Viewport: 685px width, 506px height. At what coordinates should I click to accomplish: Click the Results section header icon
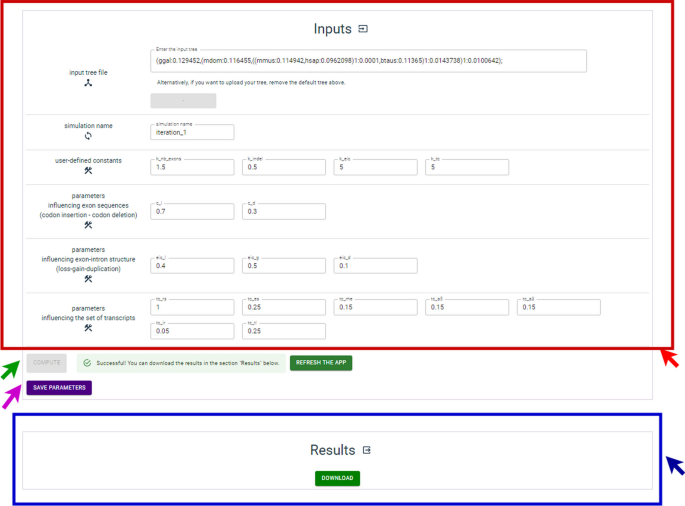click(x=367, y=450)
